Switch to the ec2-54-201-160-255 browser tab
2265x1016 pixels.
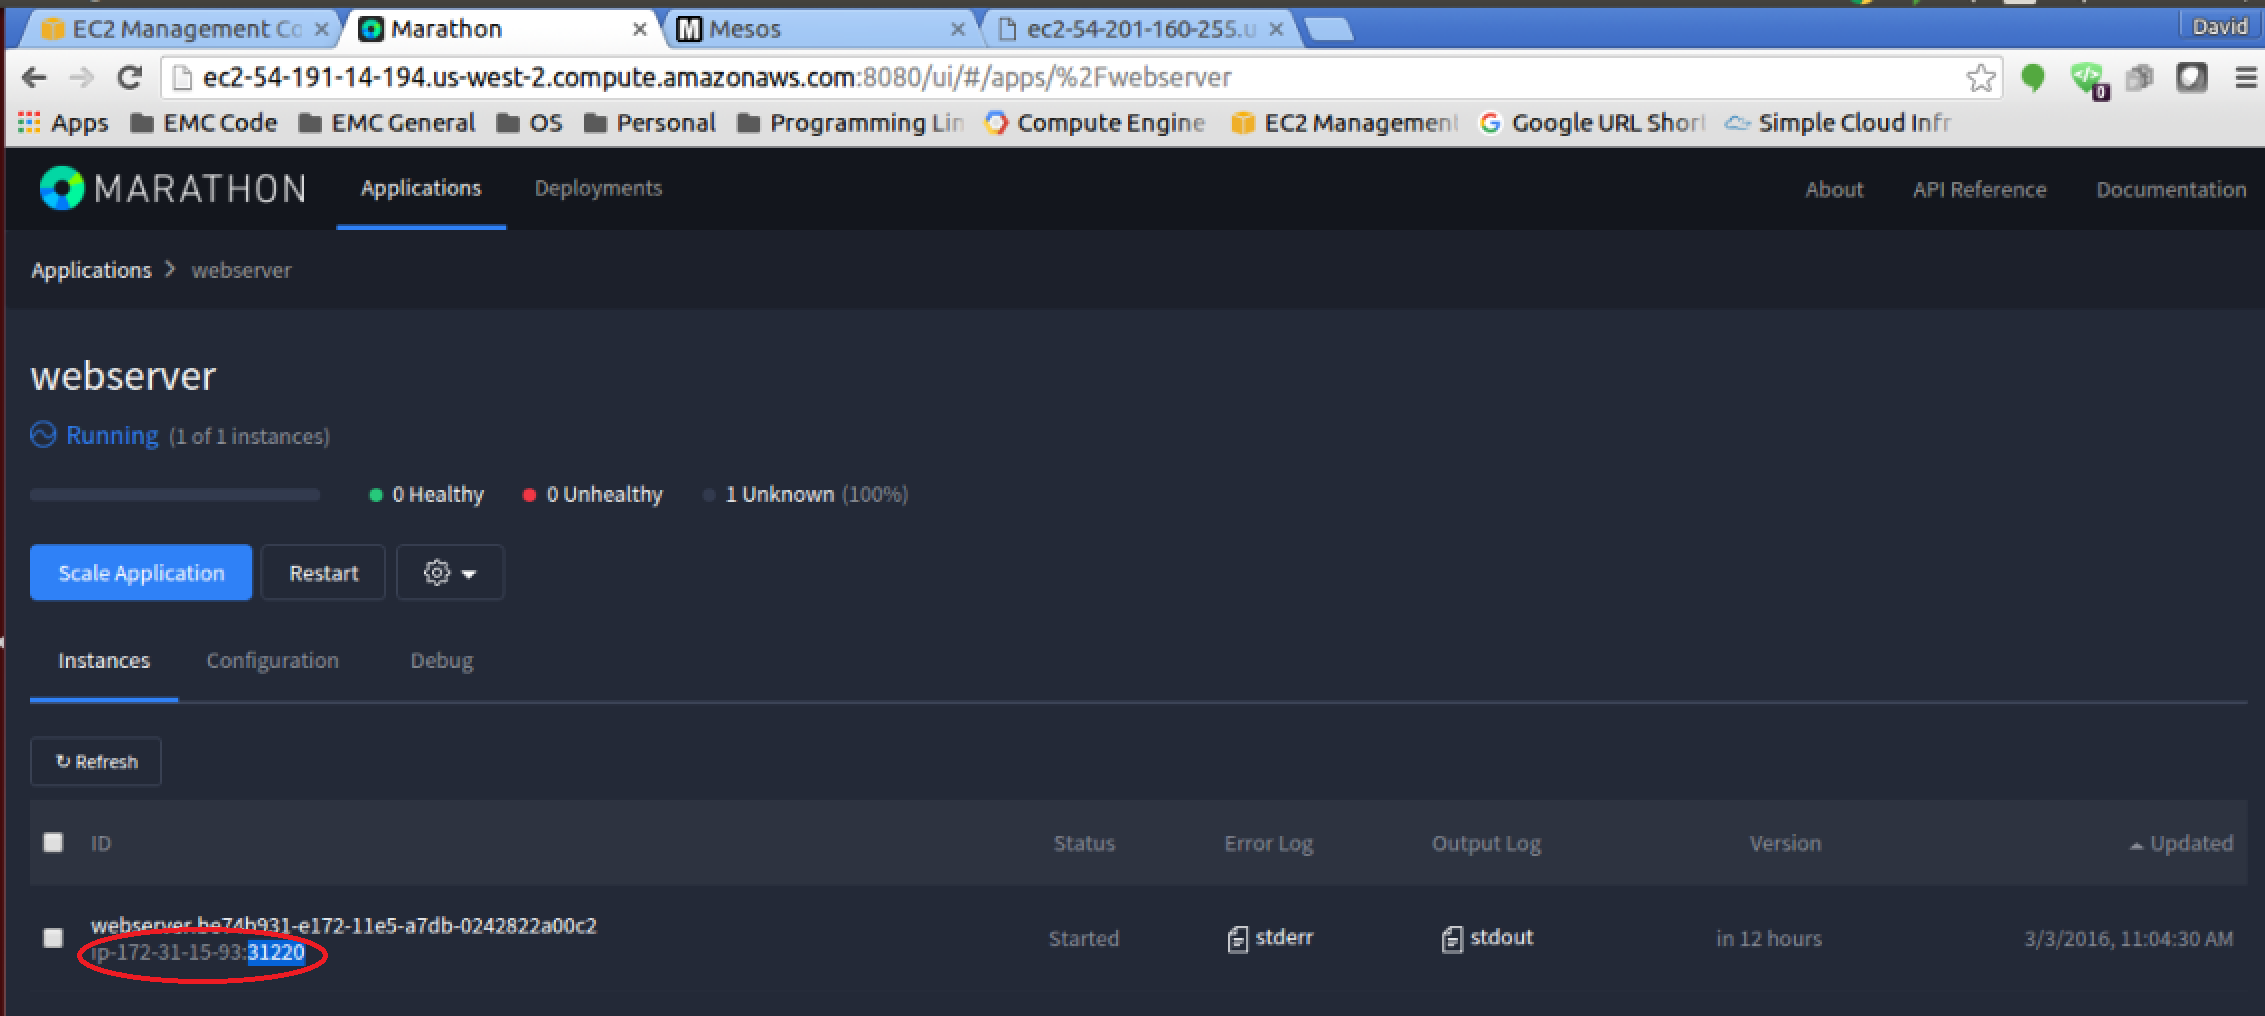1140,29
